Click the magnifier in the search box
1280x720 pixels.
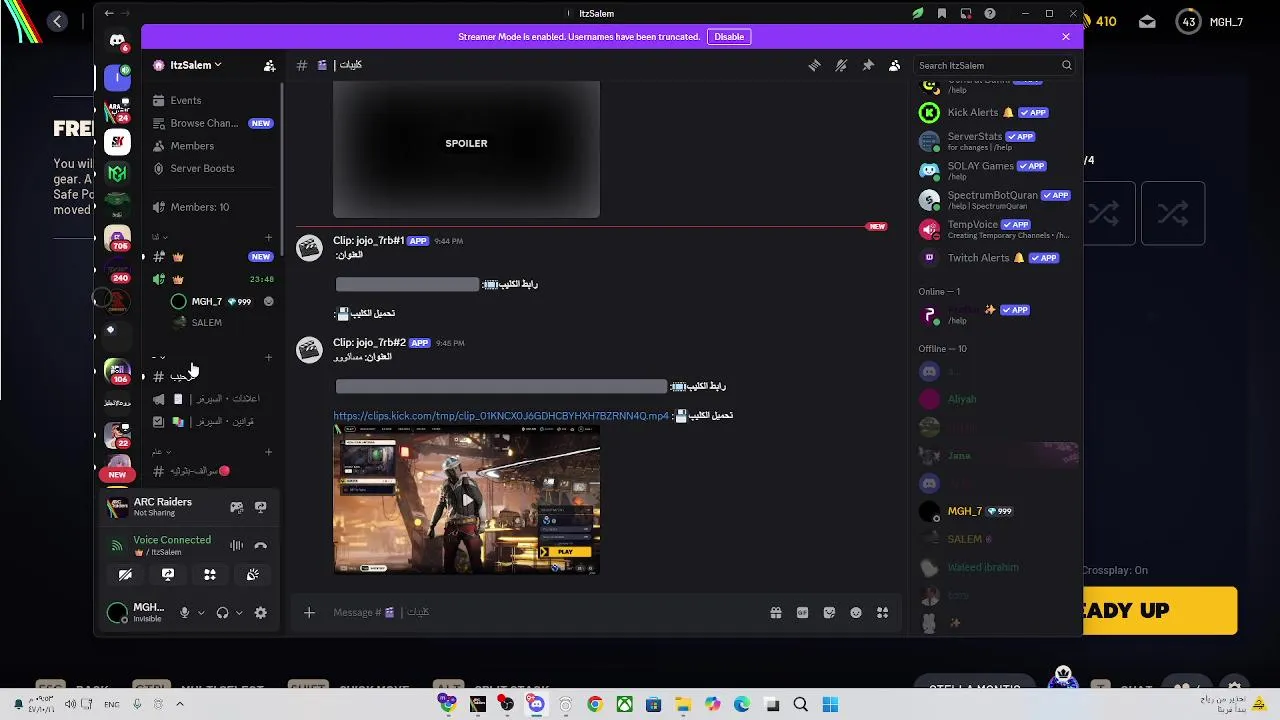coord(1066,65)
